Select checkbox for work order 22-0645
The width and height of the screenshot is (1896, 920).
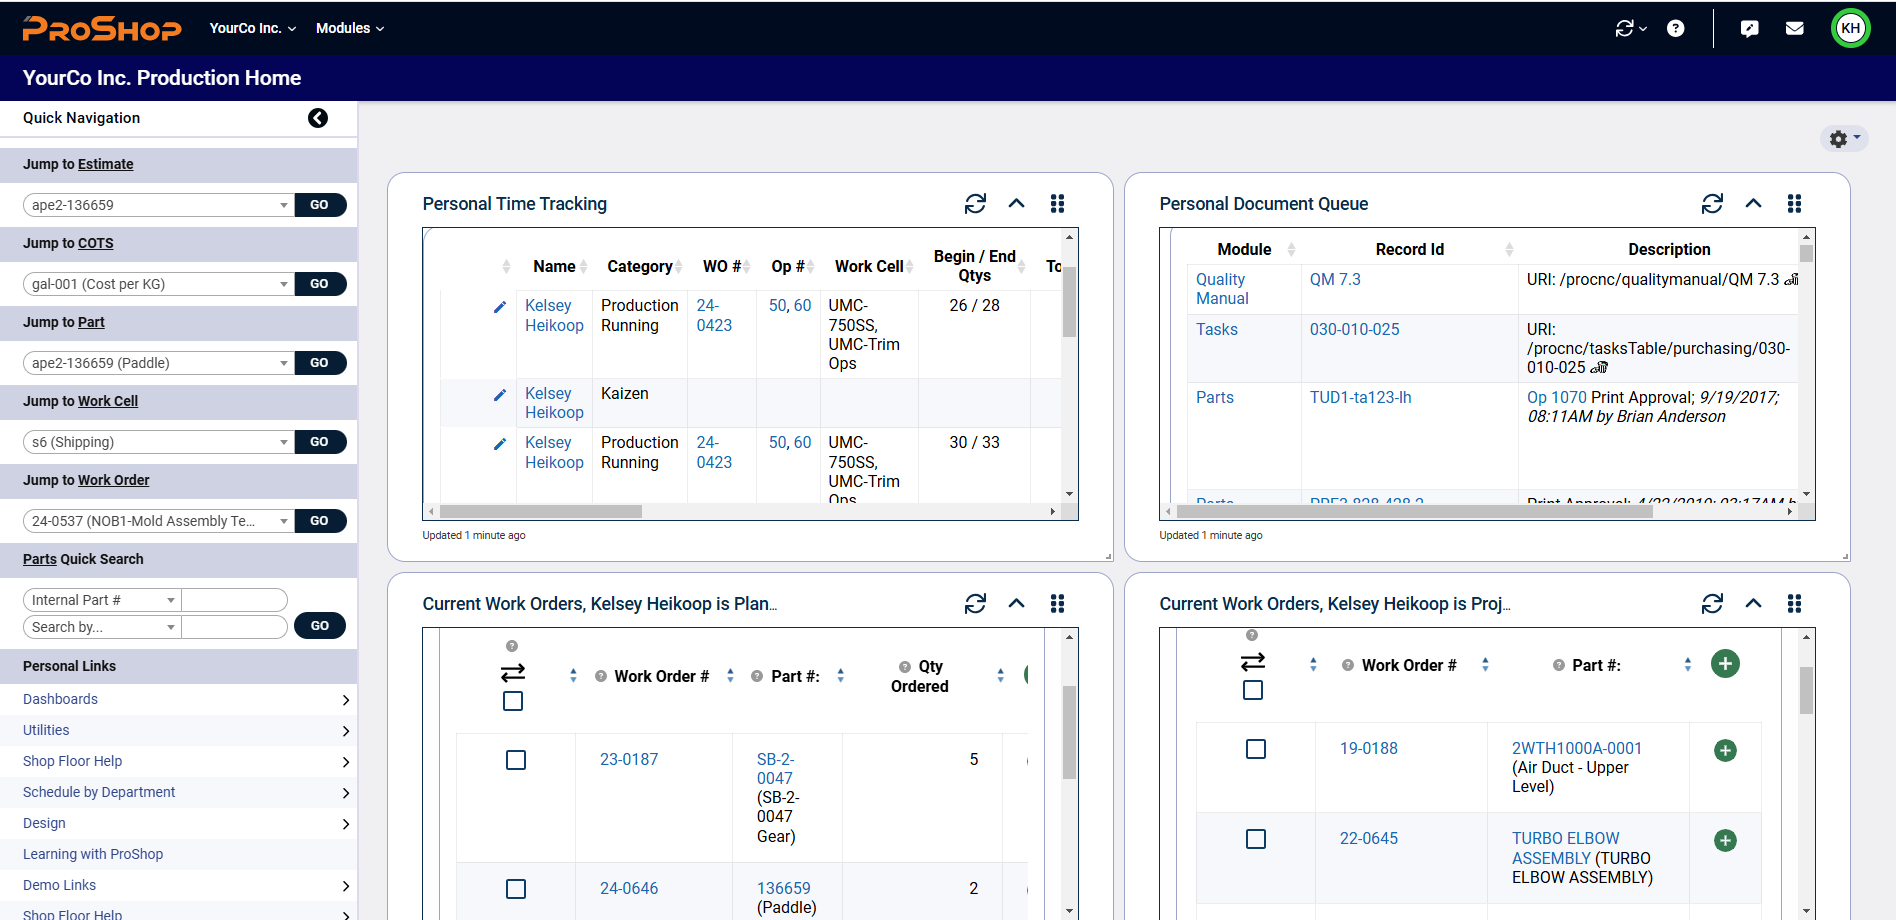(1256, 839)
